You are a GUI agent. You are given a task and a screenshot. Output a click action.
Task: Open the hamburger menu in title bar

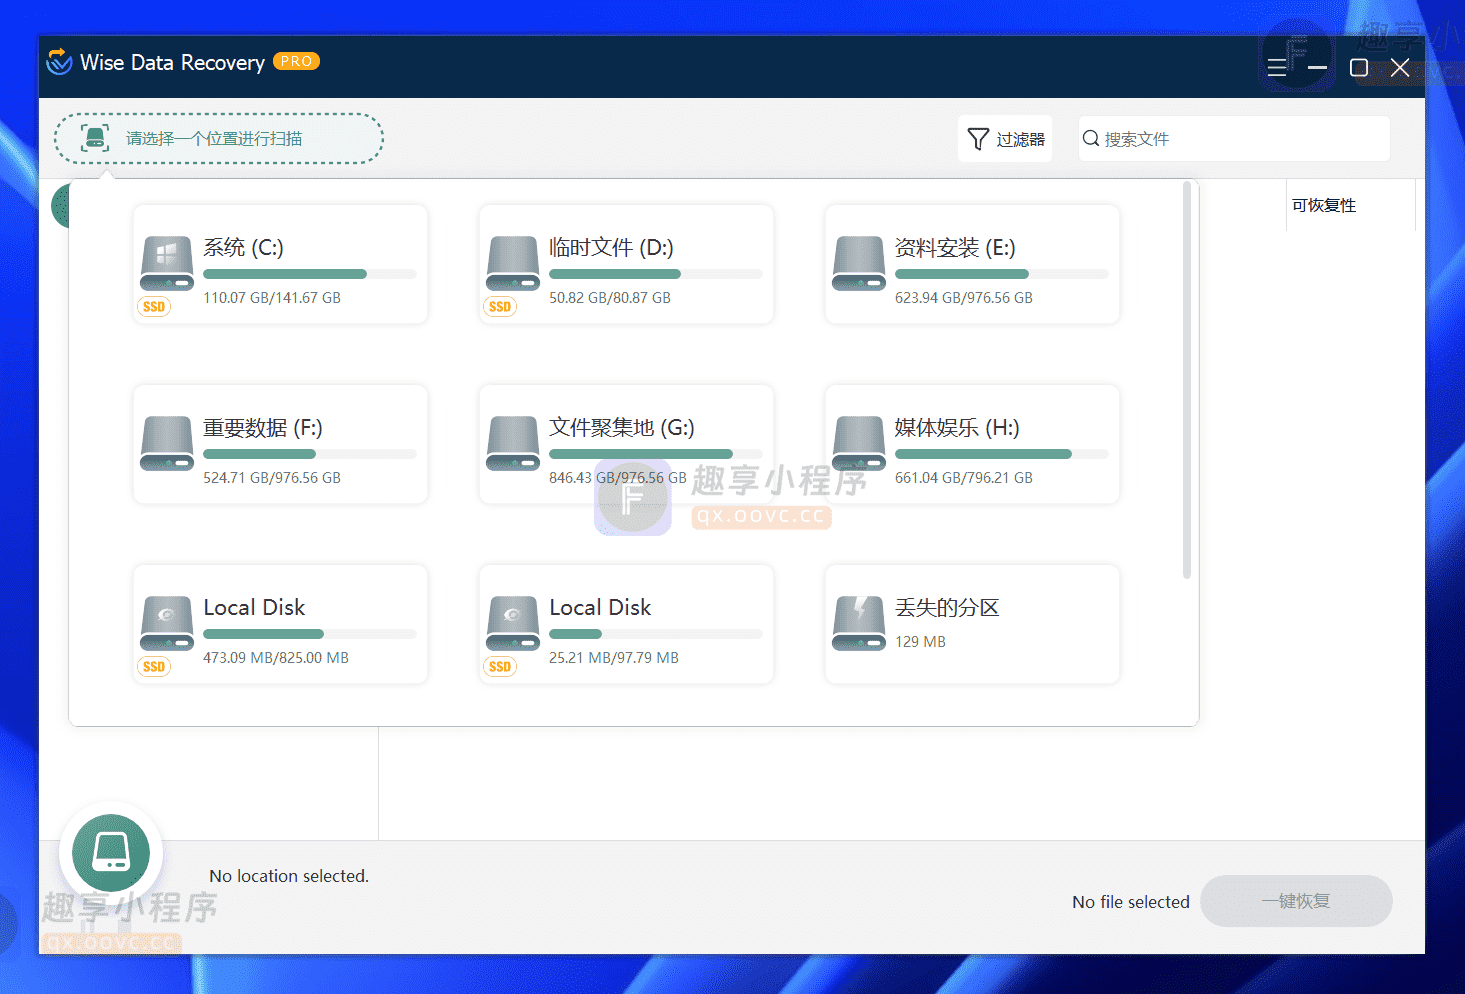point(1277,68)
